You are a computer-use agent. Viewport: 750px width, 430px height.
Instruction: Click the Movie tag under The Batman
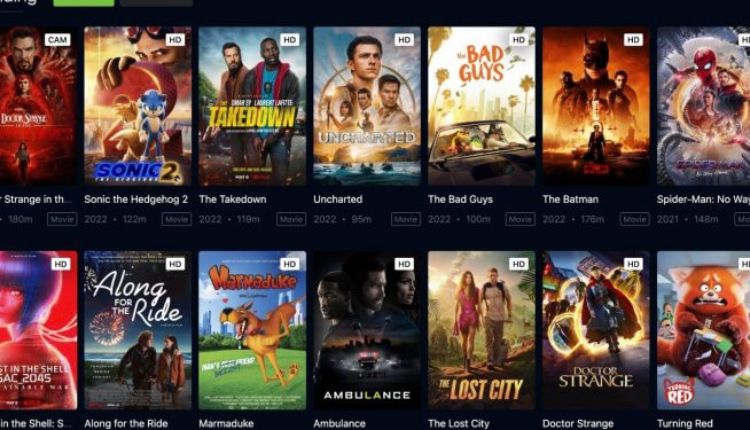pos(635,220)
